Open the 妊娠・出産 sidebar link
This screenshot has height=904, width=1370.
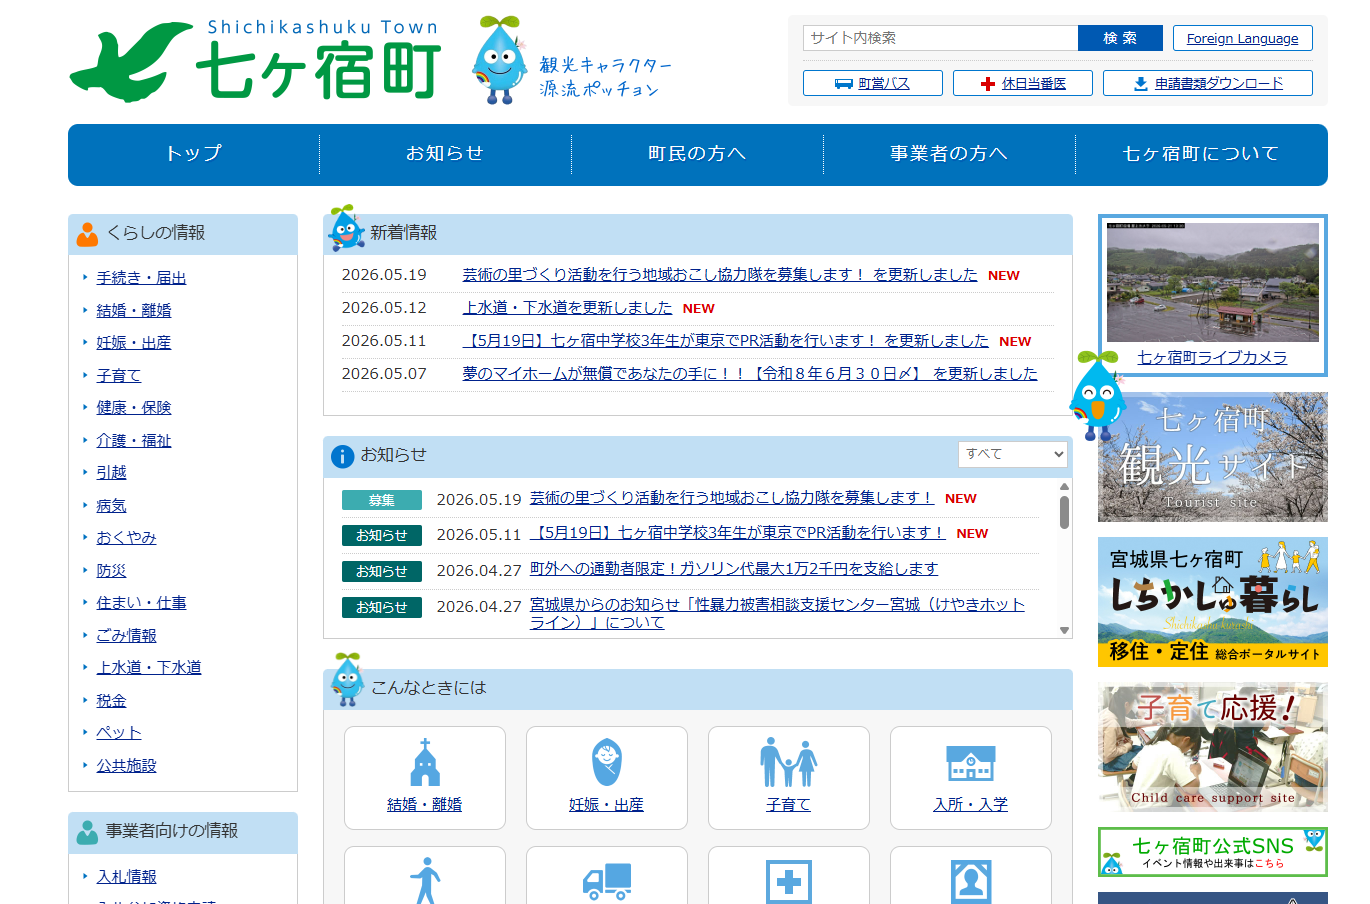(134, 343)
